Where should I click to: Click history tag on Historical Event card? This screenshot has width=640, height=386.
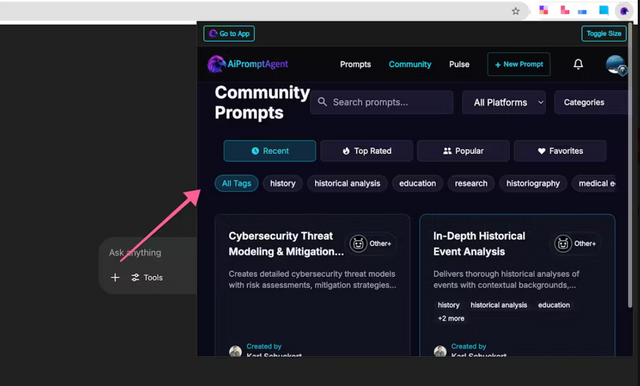coord(448,305)
